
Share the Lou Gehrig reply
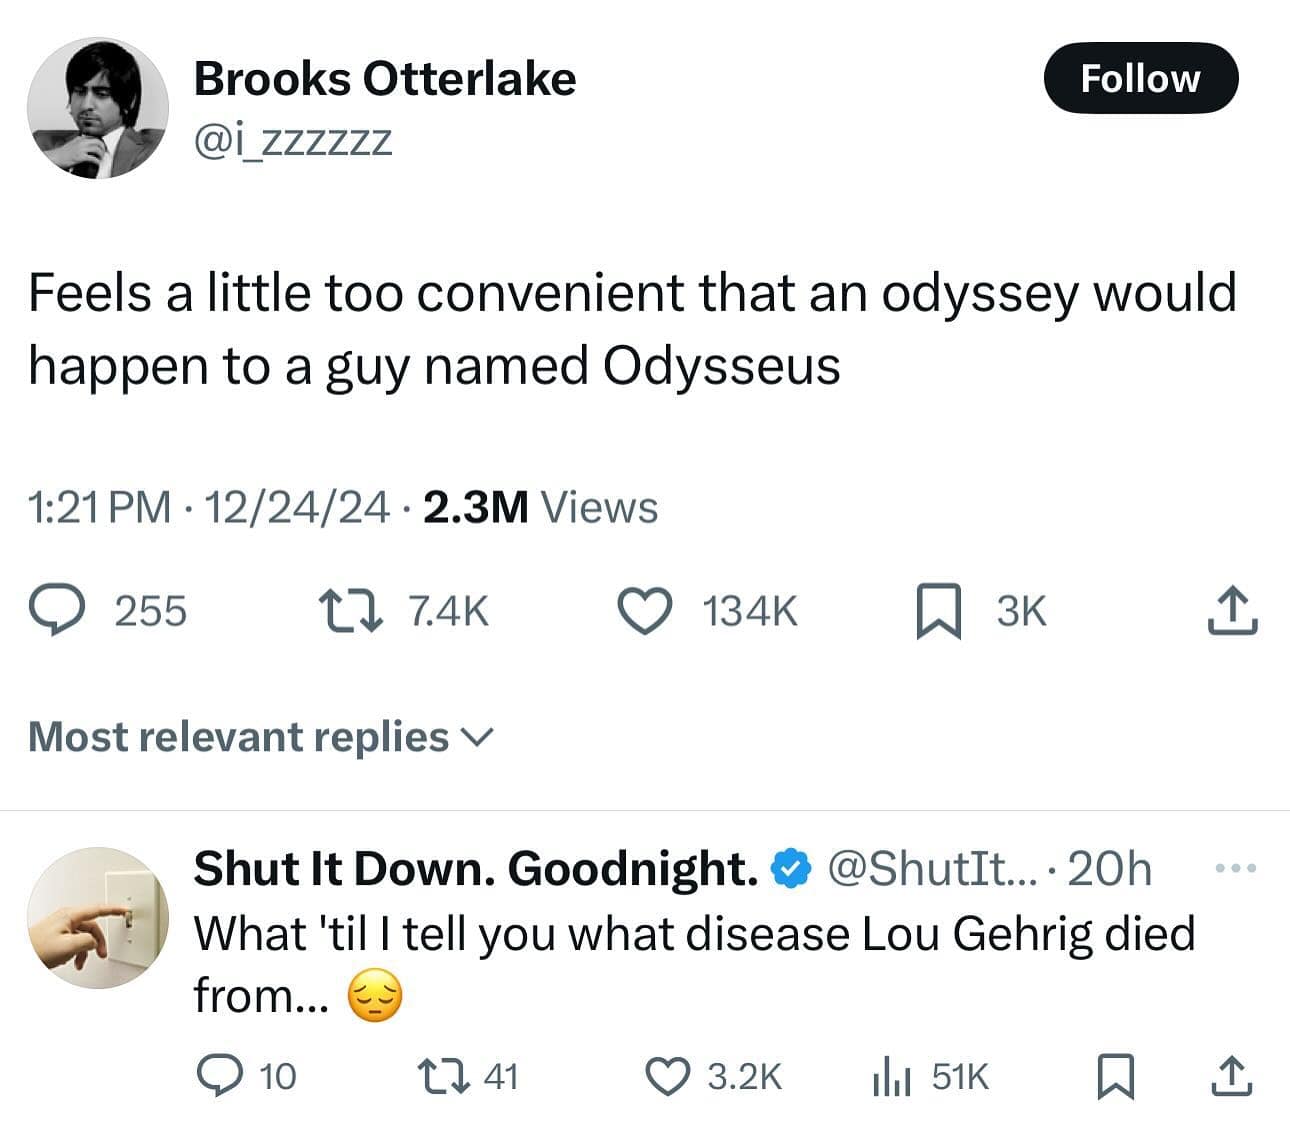click(1231, 1076)
